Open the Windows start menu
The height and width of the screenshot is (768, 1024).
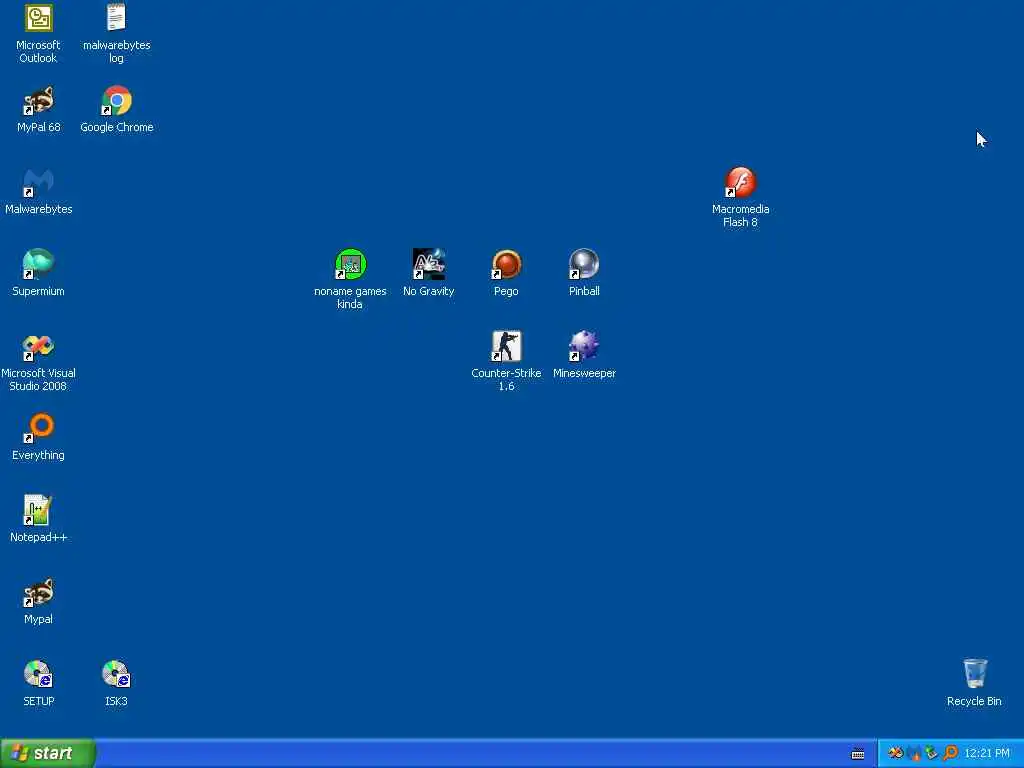(x=48, y=753)
